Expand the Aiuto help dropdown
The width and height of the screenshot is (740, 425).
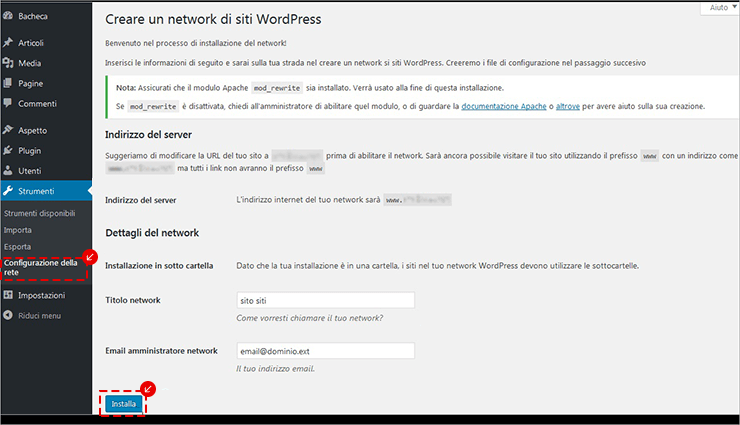720,8
